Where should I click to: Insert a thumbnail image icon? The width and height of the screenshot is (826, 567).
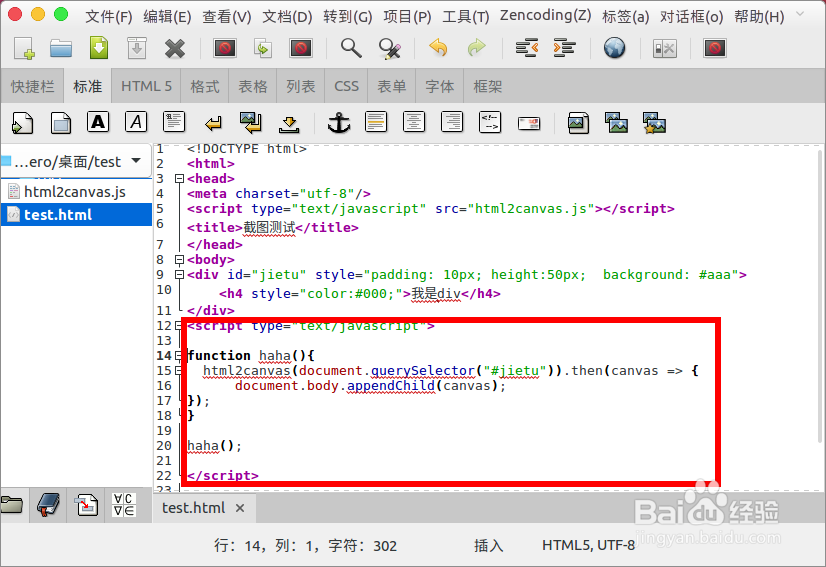pos(616,123)
